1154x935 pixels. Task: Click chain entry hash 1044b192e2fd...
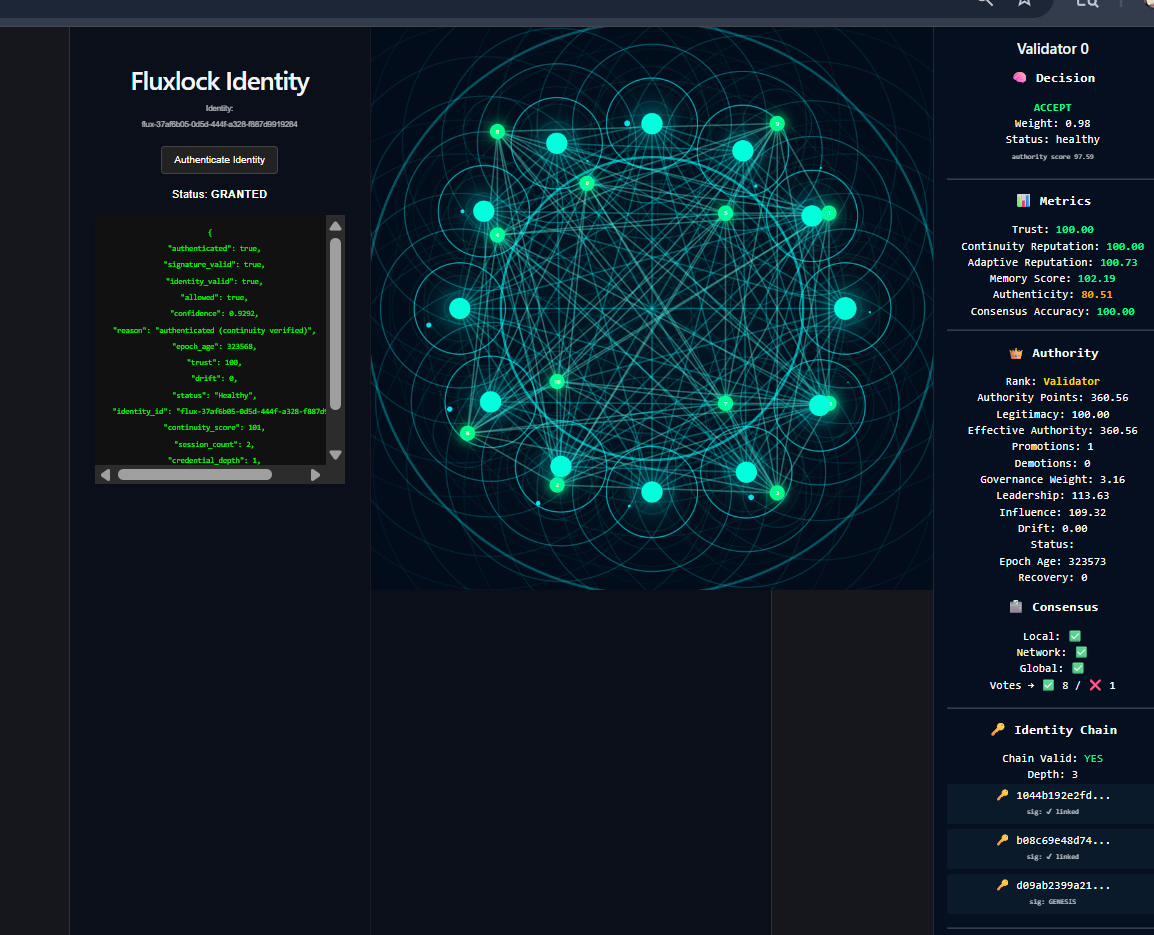coord(1063,795)
